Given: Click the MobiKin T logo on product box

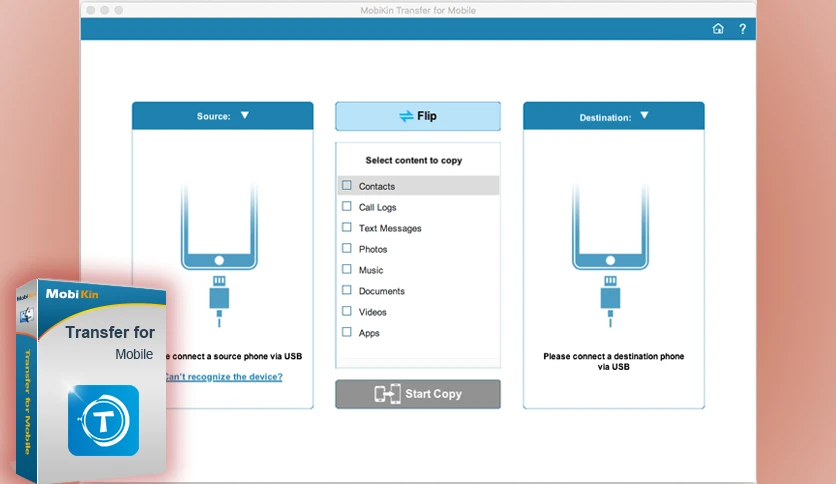Looking at the screenshot, I should (x=103, y=421).
